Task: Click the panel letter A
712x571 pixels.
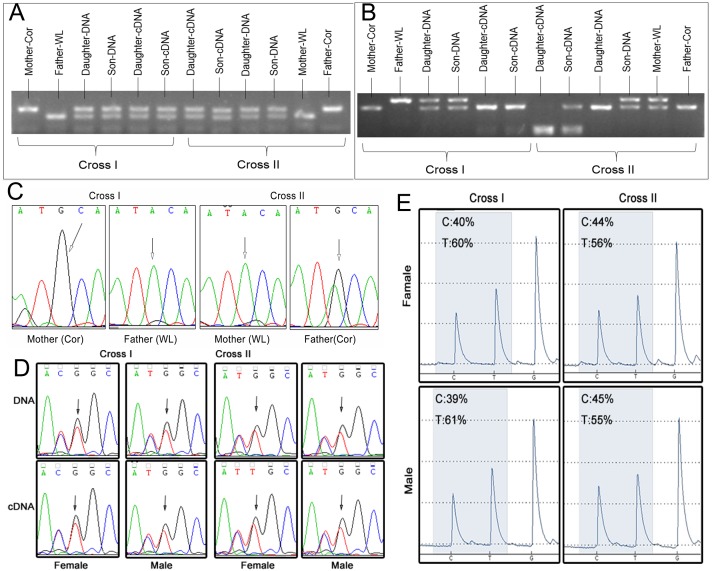Action: pyautogui.click(x=16, y=12)
